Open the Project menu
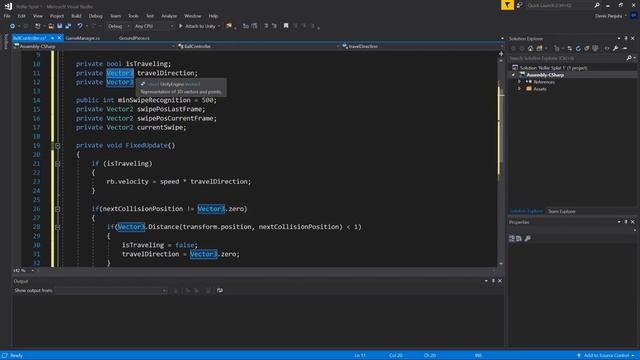The image size is (640, 360). pyautogui.click(x=57, y=16)
